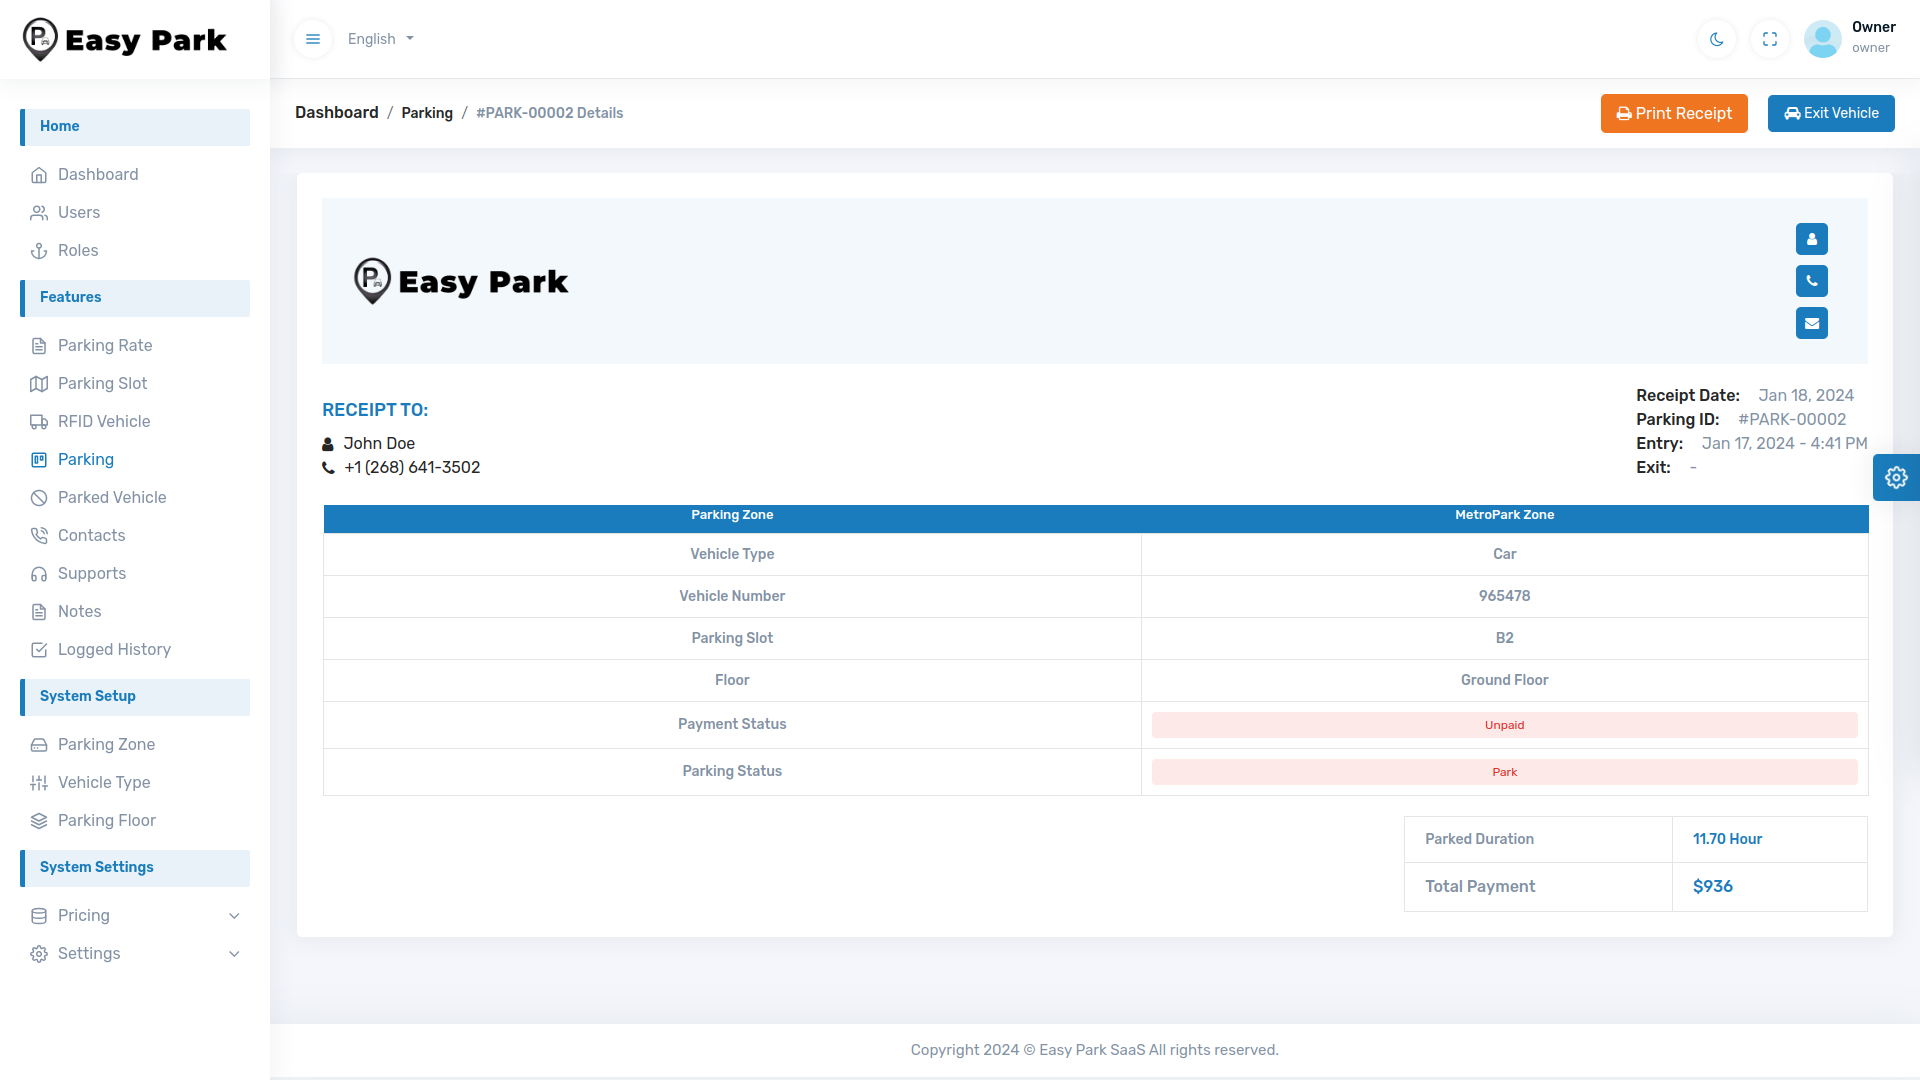Click the Parking breadcrumb link
Screen dimensions: 1920x1080
pyautogui.click(x=427, y=113)
